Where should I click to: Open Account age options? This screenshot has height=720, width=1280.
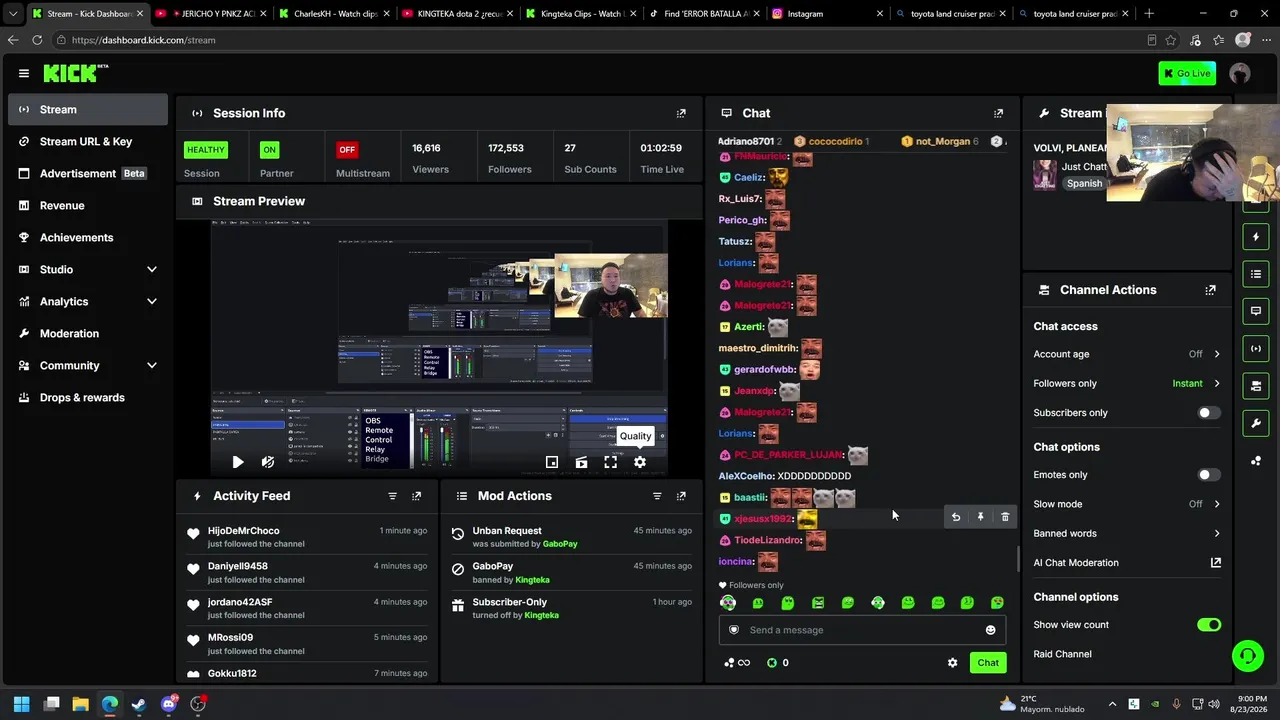click(x=1126, y=354)
